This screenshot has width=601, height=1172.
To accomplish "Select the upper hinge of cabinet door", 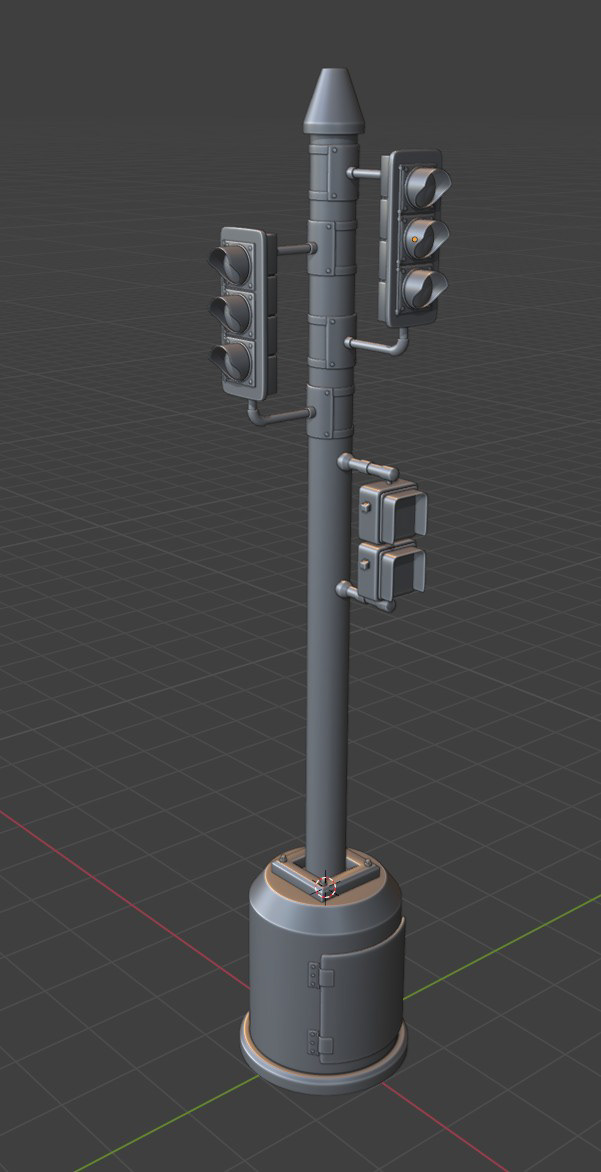I will pos(319,975).
